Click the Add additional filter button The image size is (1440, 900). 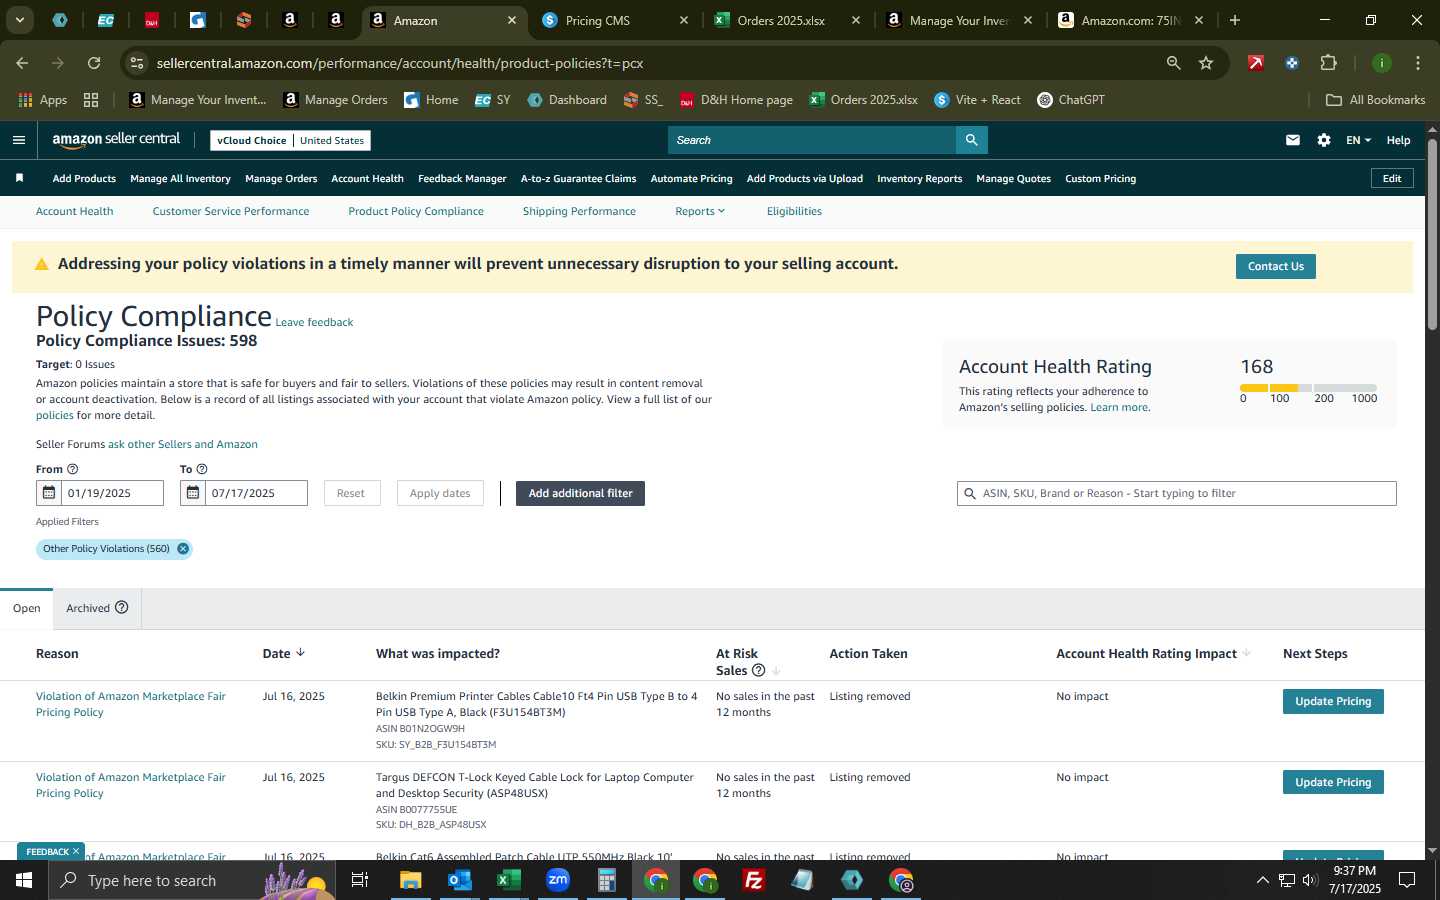[580, 493]
